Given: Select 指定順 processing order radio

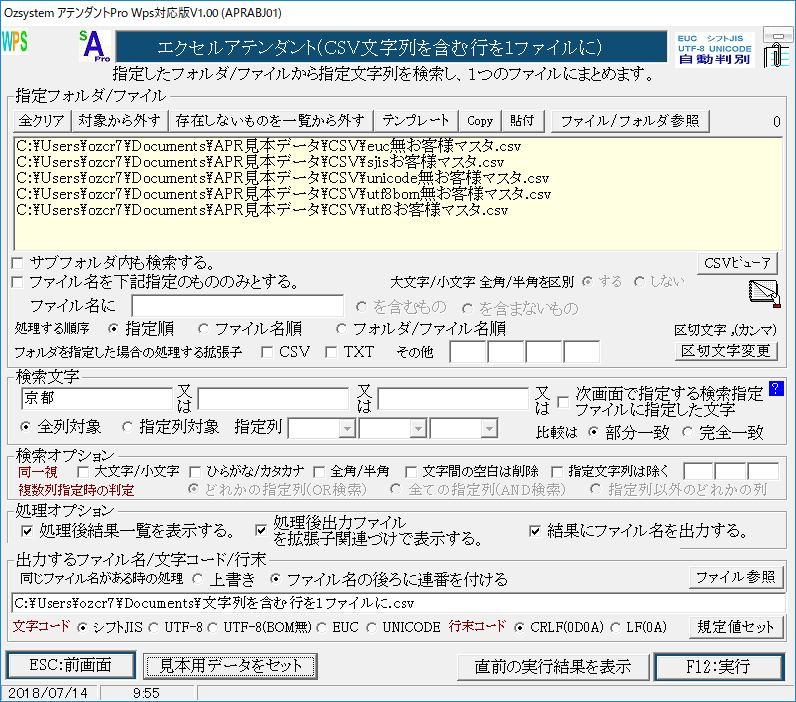Looking at the screenshot, I should pos(114,329).
